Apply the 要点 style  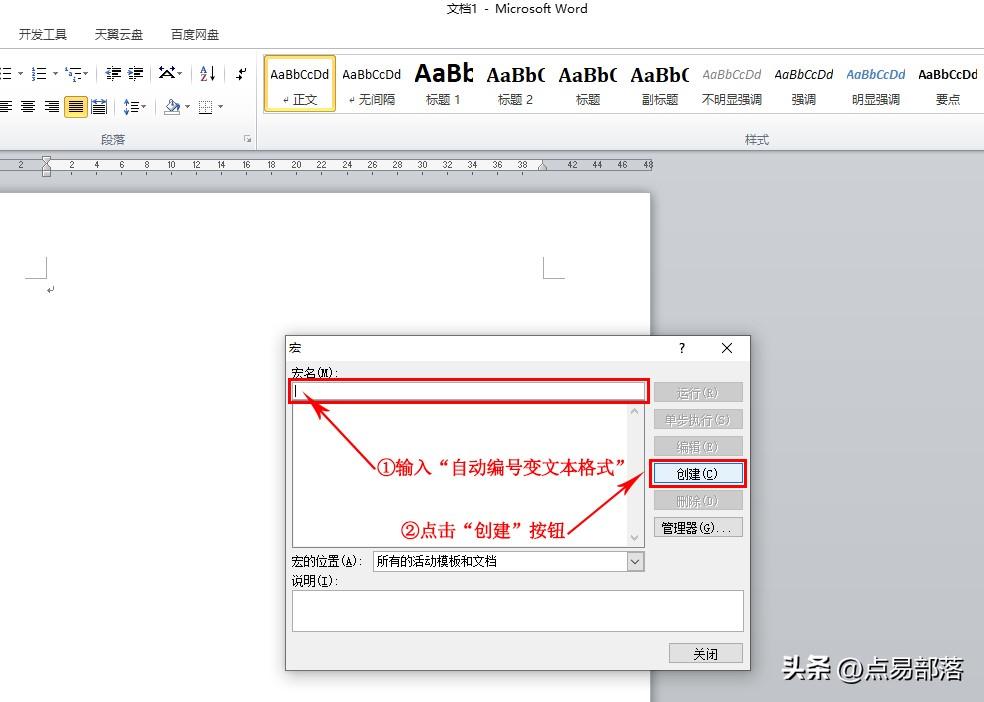948,84
